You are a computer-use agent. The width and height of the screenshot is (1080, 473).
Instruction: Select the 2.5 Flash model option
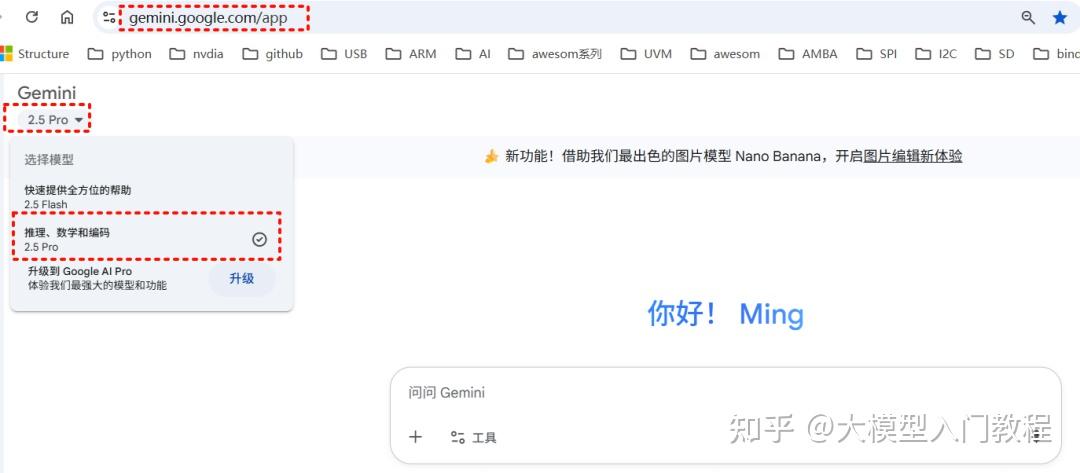pyautogui.click(x=152, y=197)
